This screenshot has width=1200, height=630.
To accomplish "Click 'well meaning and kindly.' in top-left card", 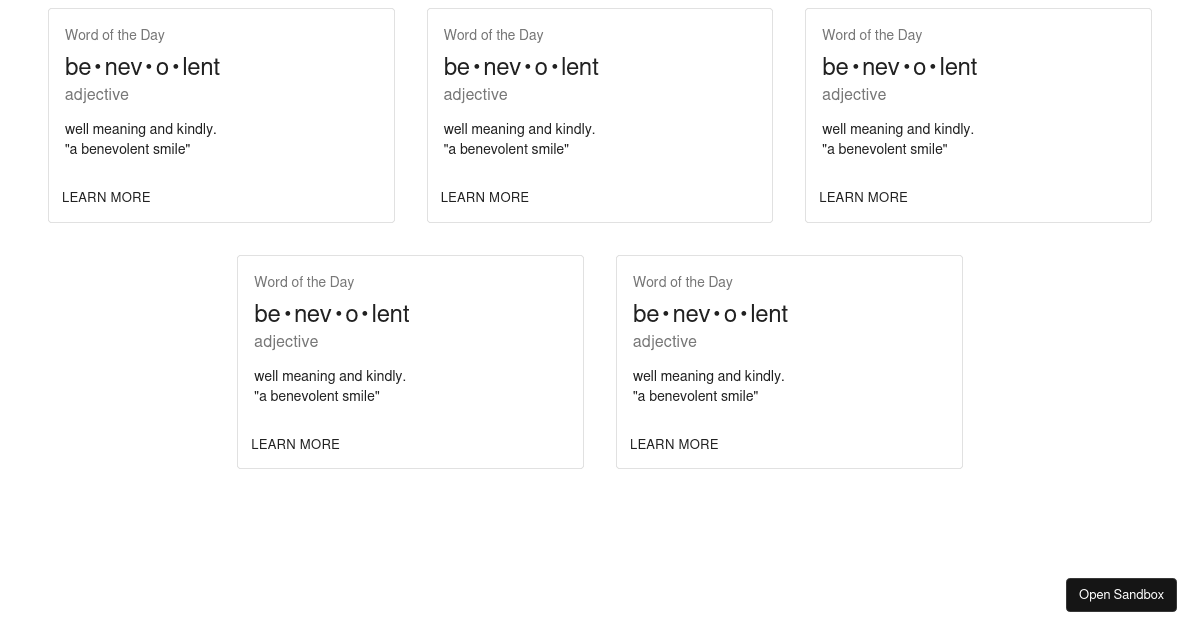I will coord(141,129).
